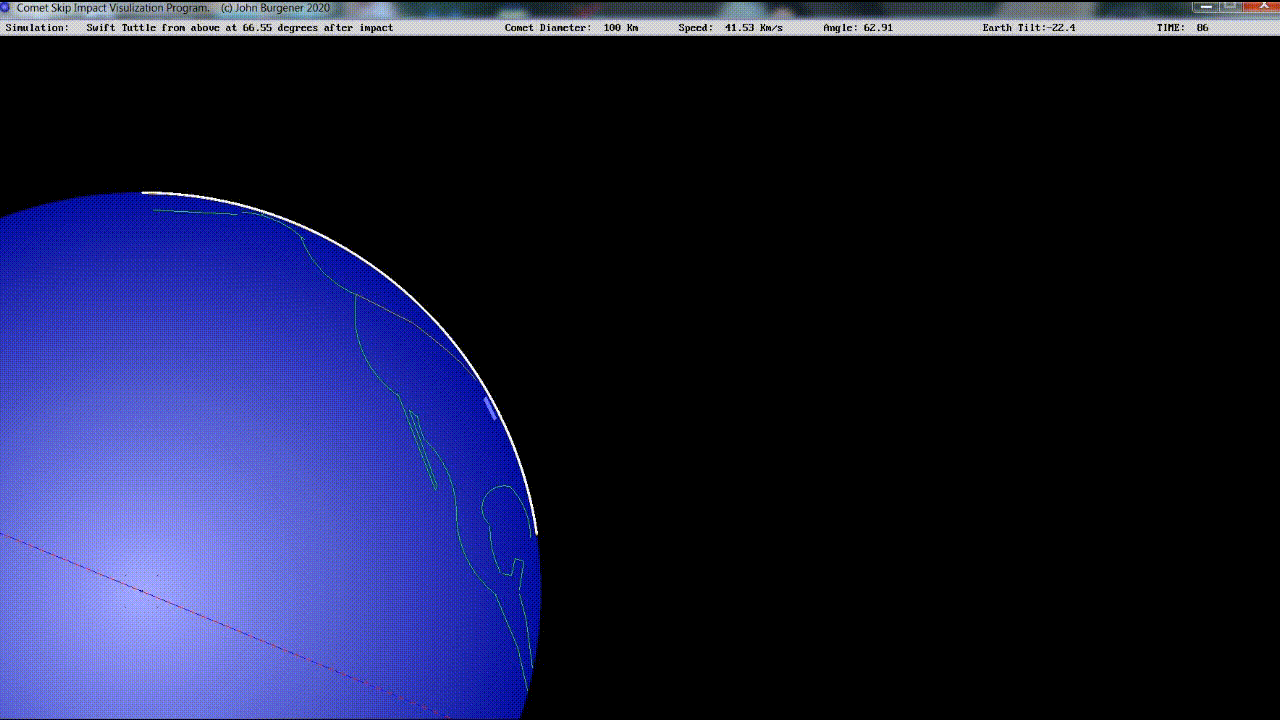Click the small purple comet marker on Earth's edge
This screenshot has width=1280, height=720.
click(x=490, y=408)
